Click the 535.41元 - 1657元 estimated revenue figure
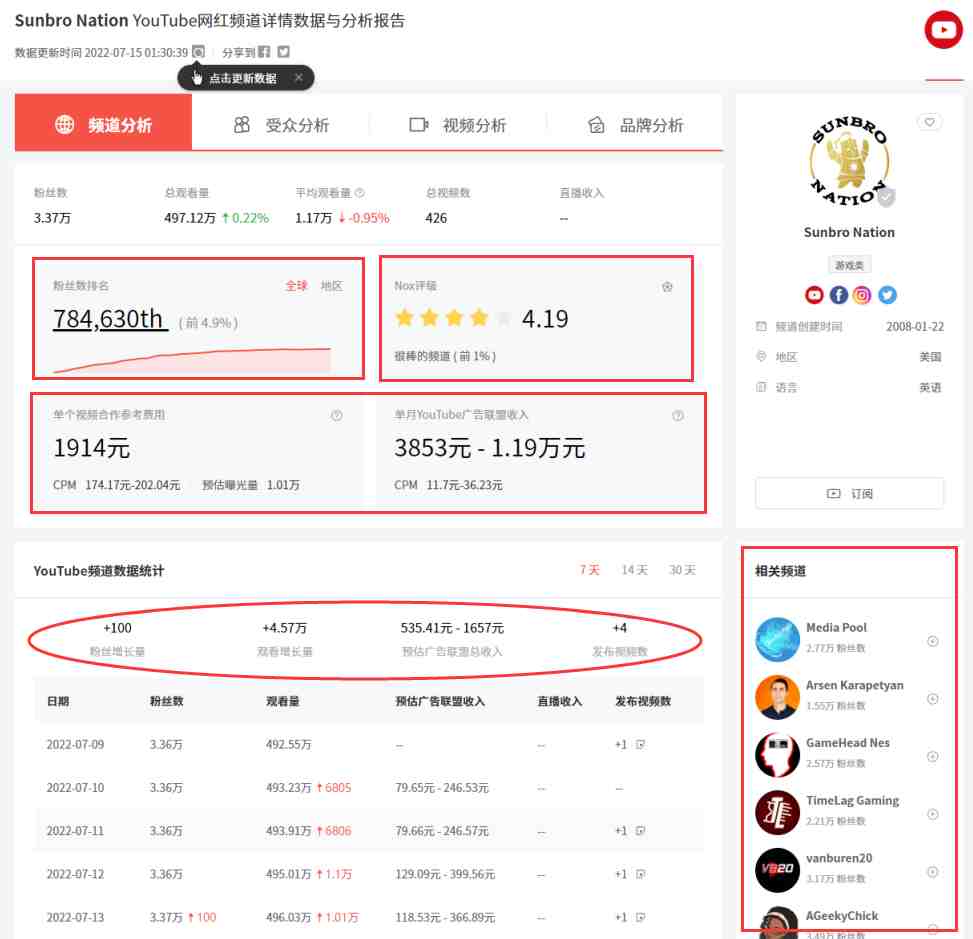This screenshot has height=939, width=973. pyautogui.click(x=452, y=628)
